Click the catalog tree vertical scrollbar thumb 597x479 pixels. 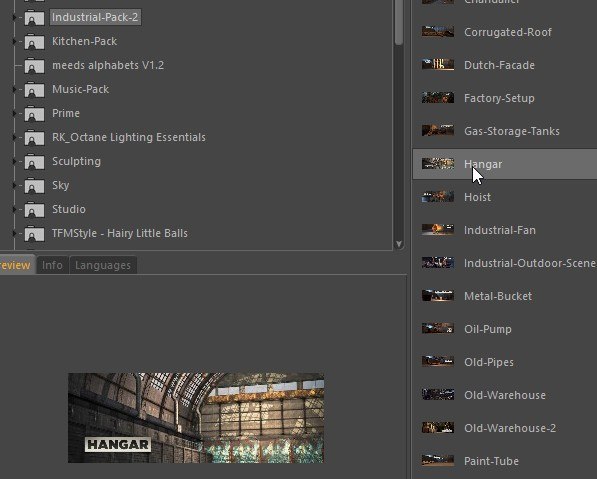coord(399,22)
